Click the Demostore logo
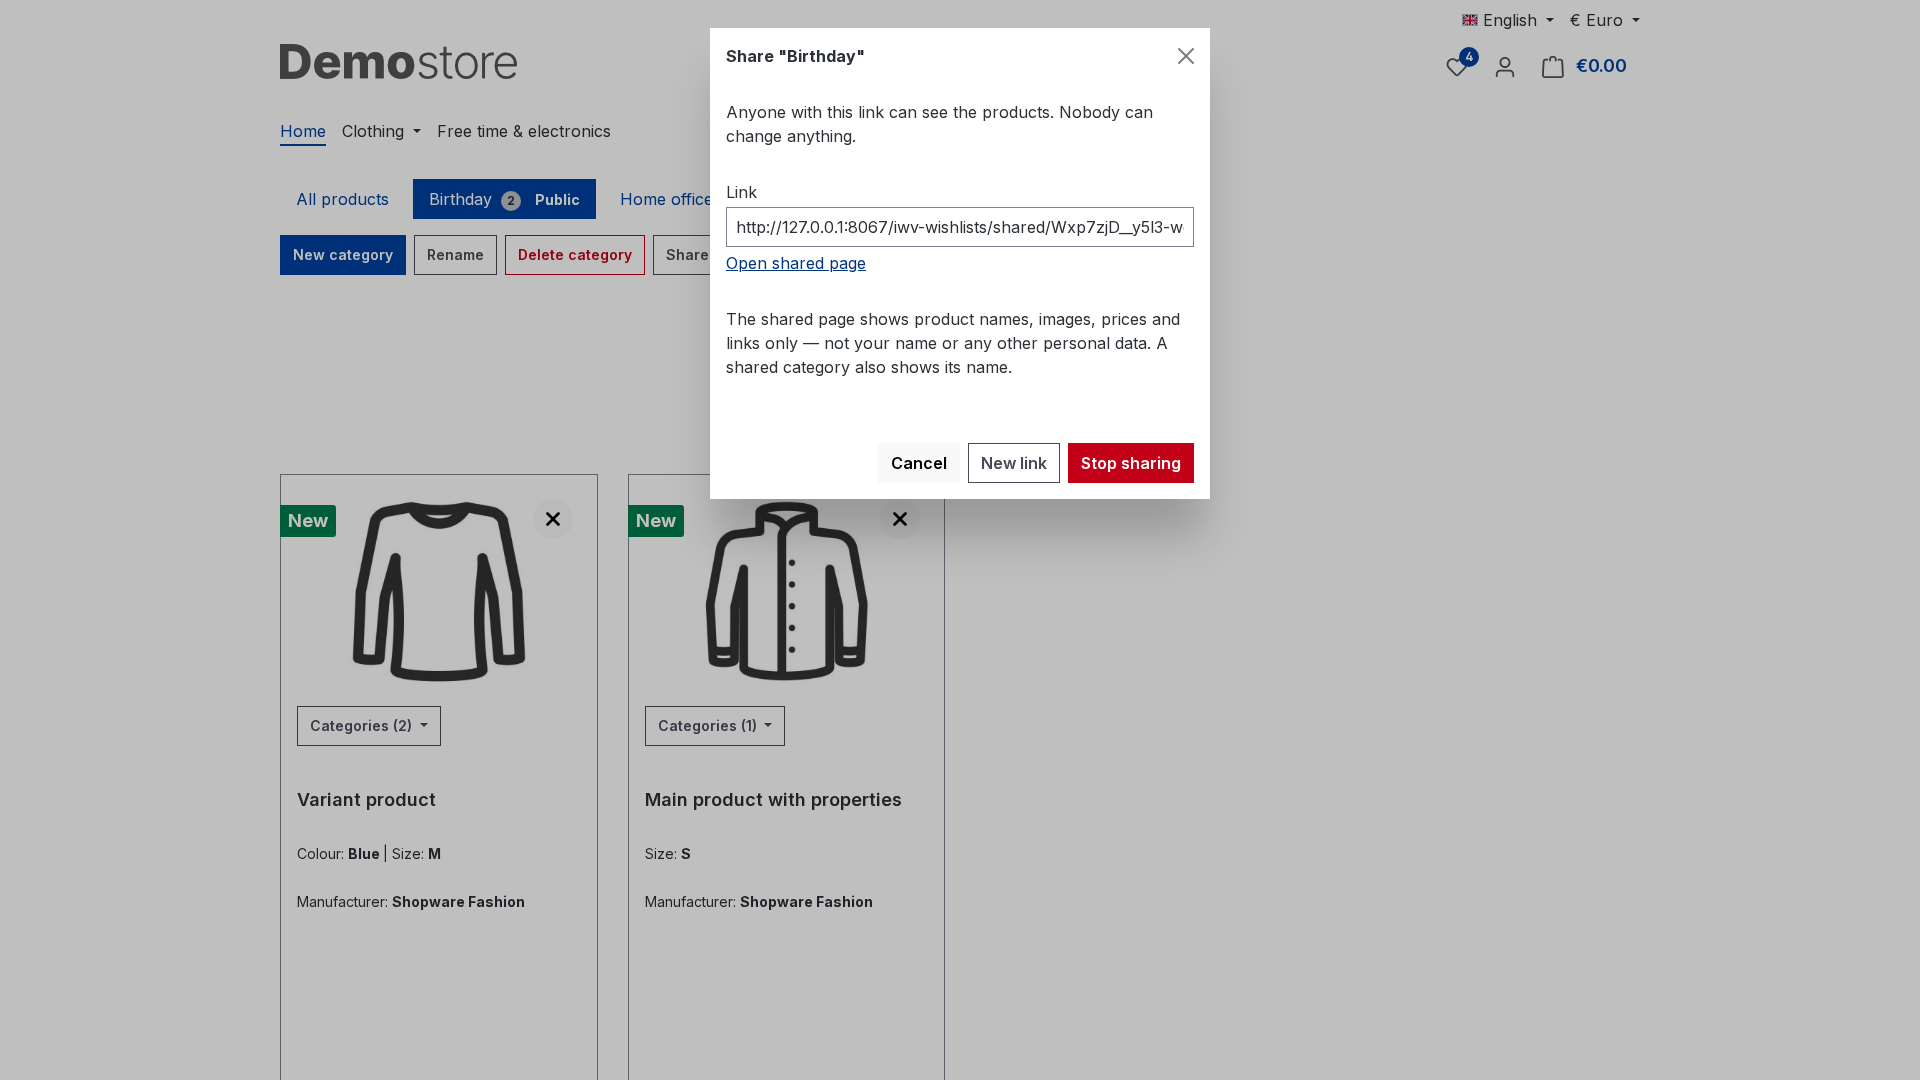Screen dimensions: 1920x1080 pos(398,62)
